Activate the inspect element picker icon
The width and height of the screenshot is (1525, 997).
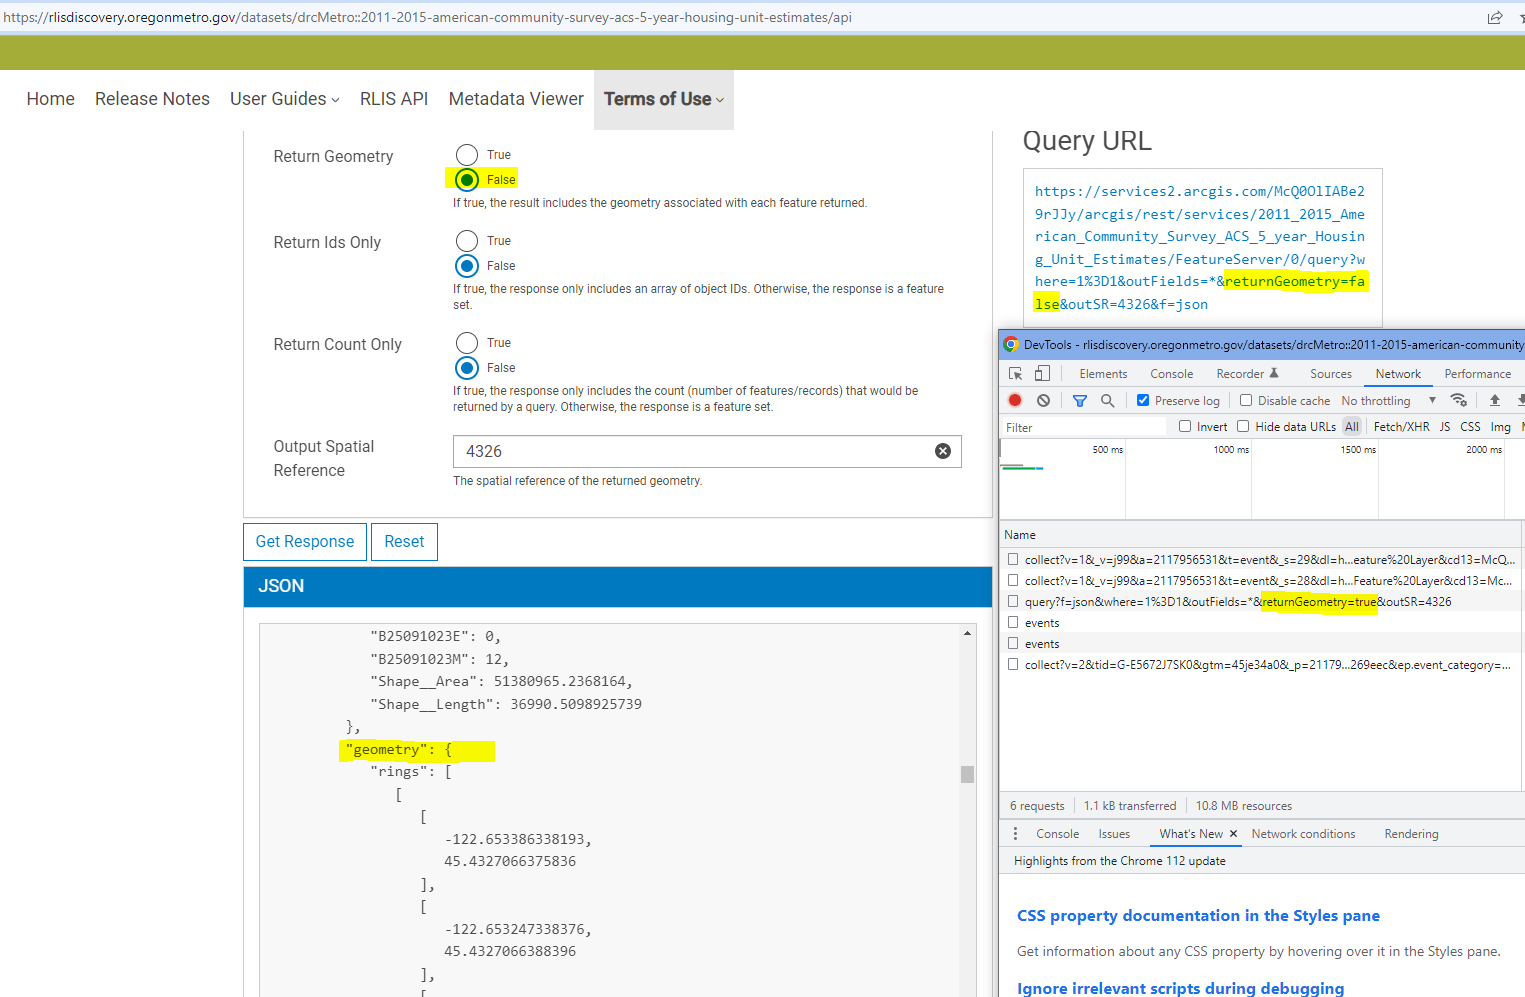point(1015,373)
